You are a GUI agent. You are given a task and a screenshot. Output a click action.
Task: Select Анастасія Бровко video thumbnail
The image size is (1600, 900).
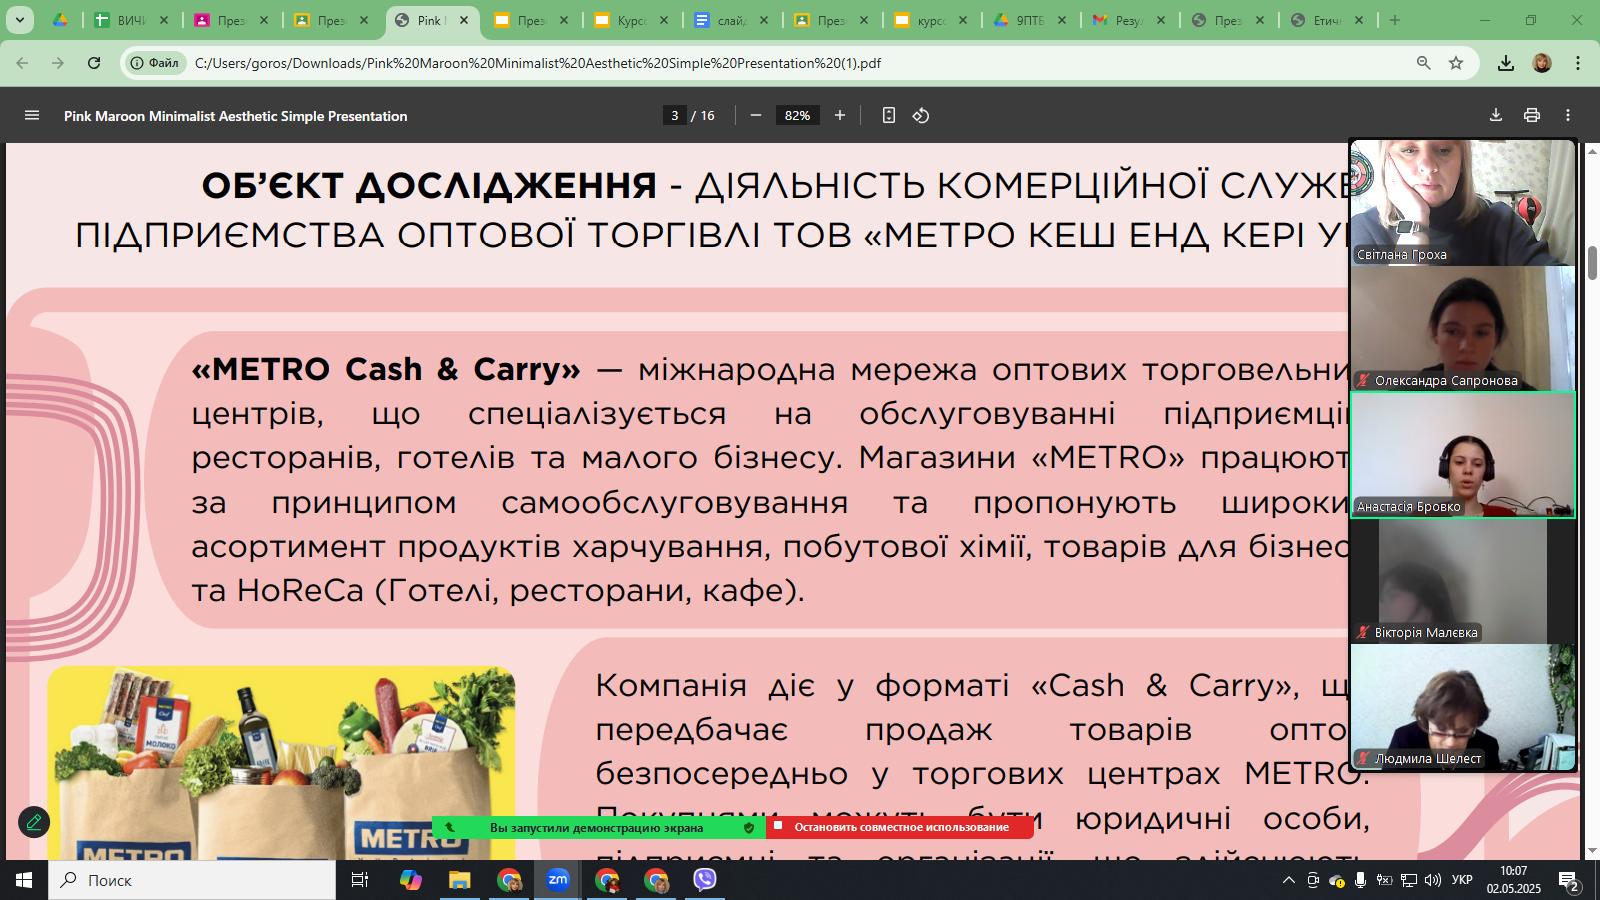coord(1463,454)
